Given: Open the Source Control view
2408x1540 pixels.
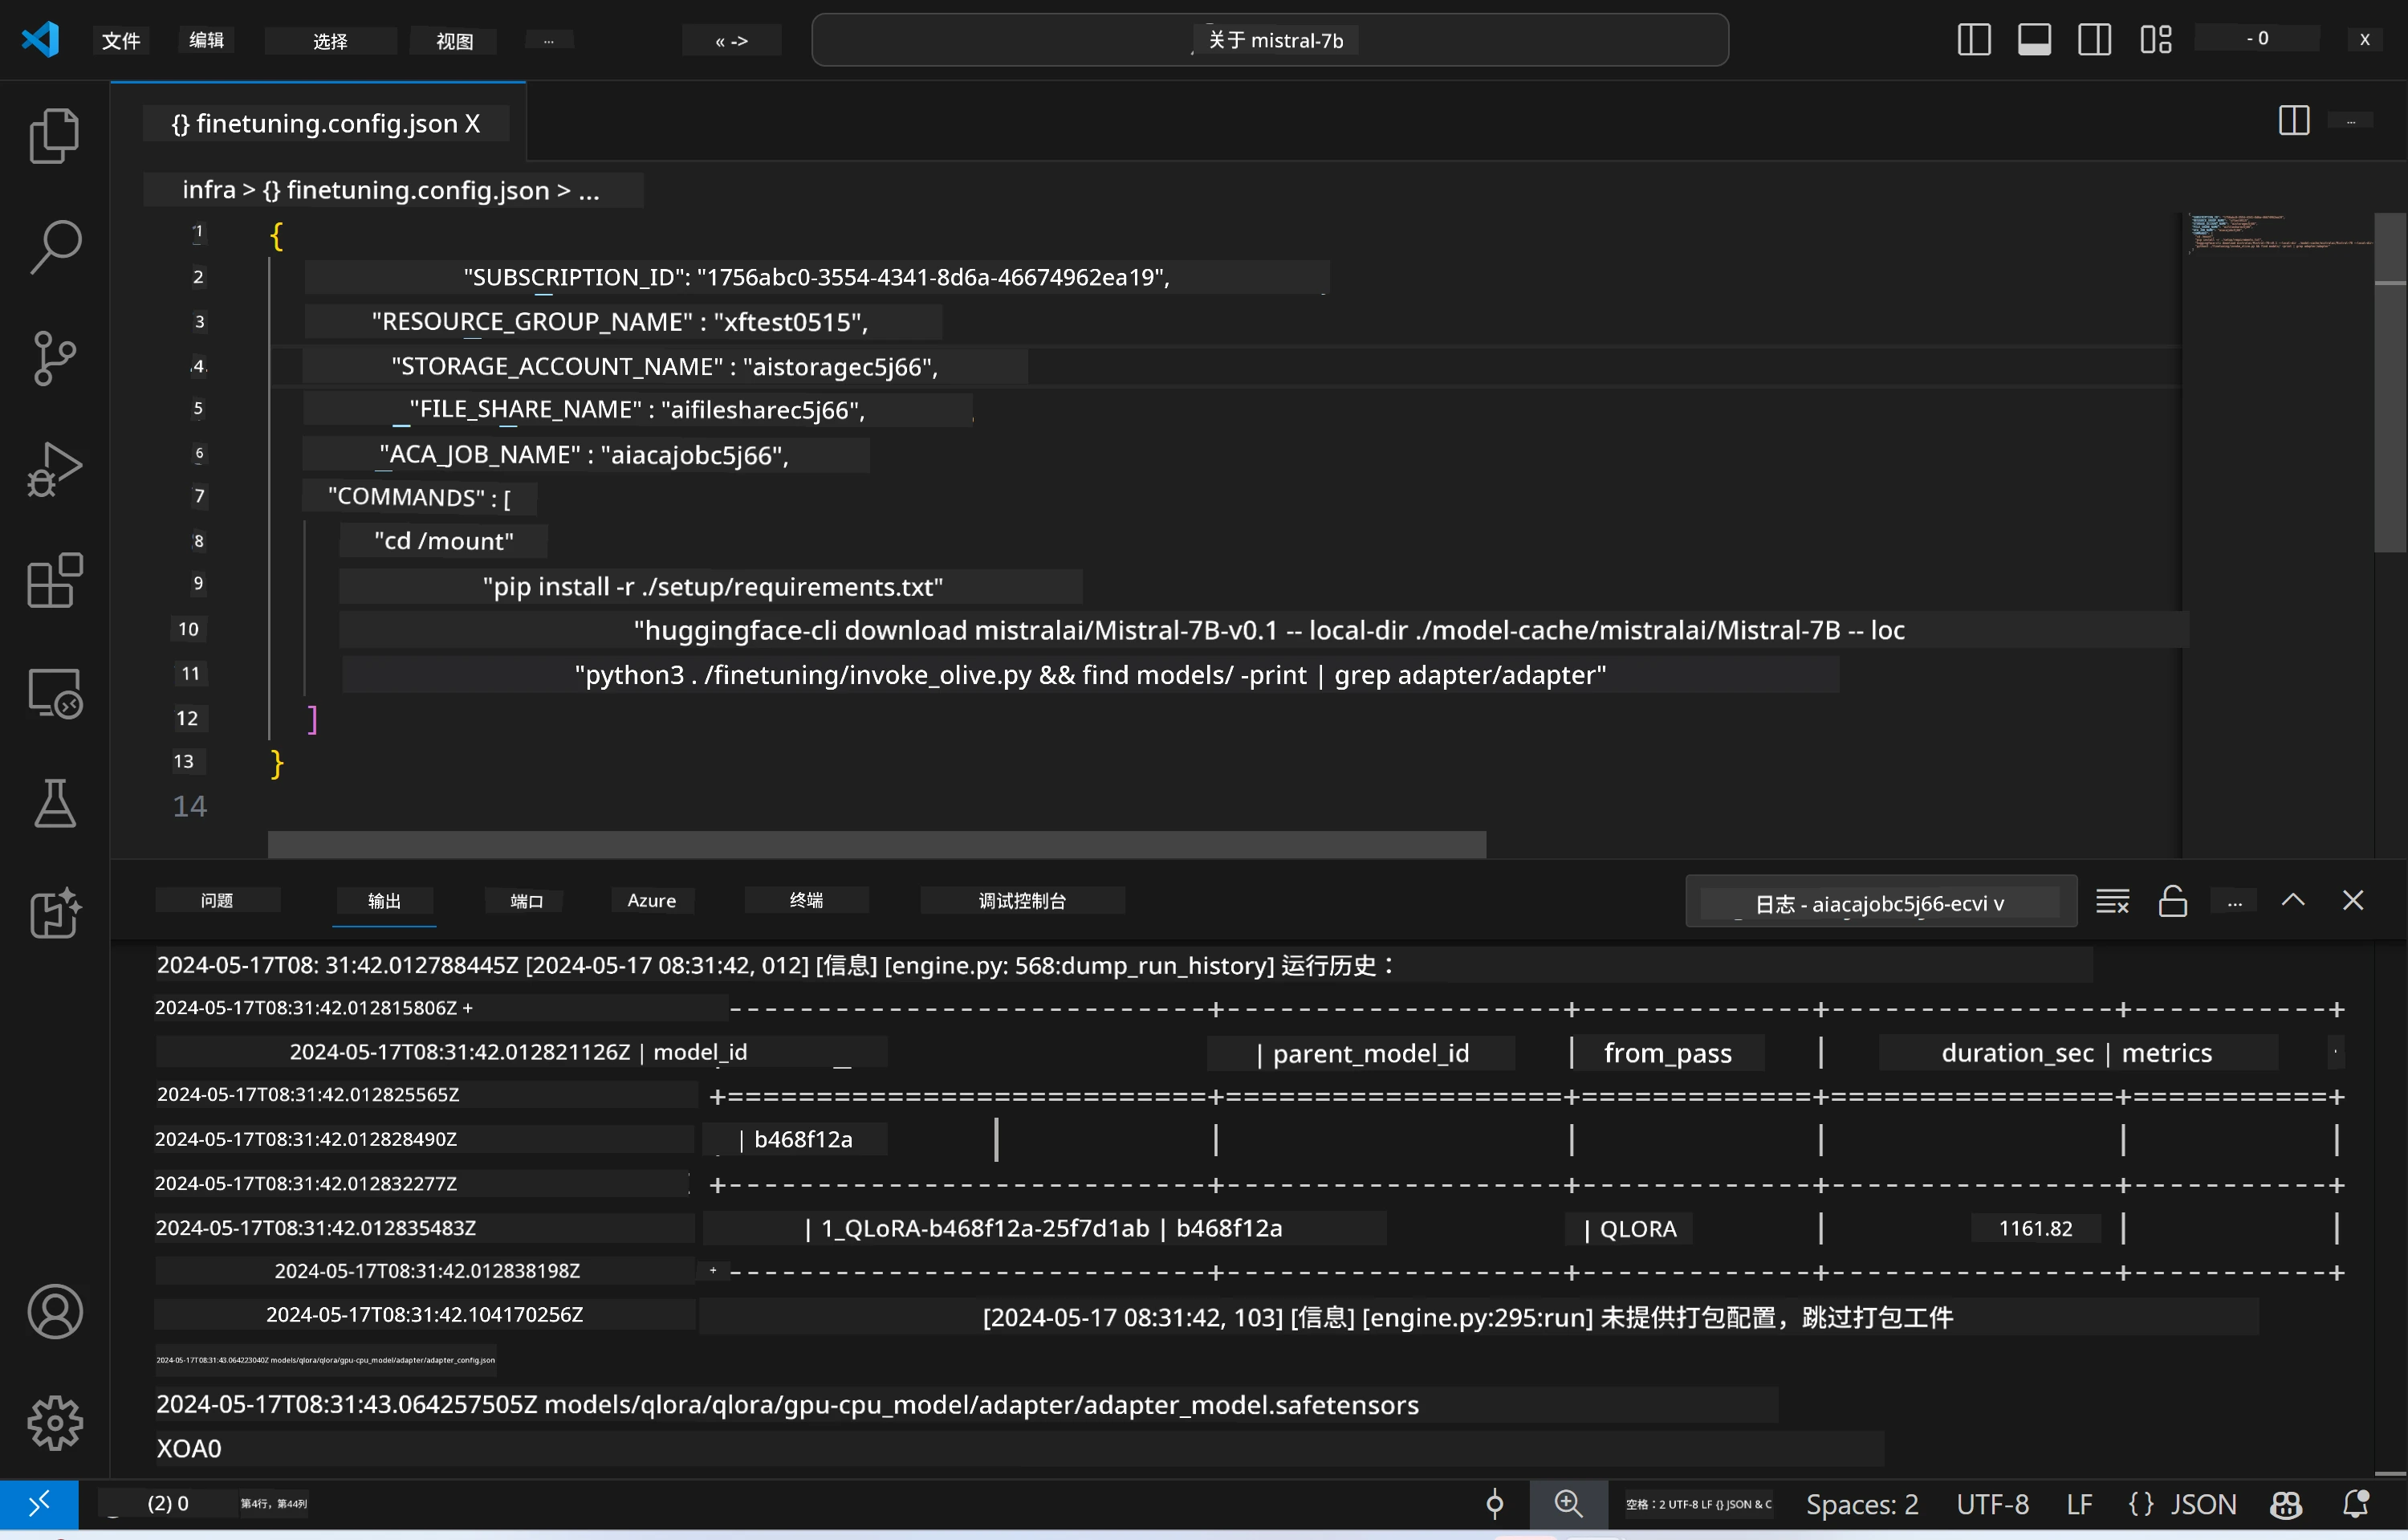Looking at the screenshot, I should (54, 358).
